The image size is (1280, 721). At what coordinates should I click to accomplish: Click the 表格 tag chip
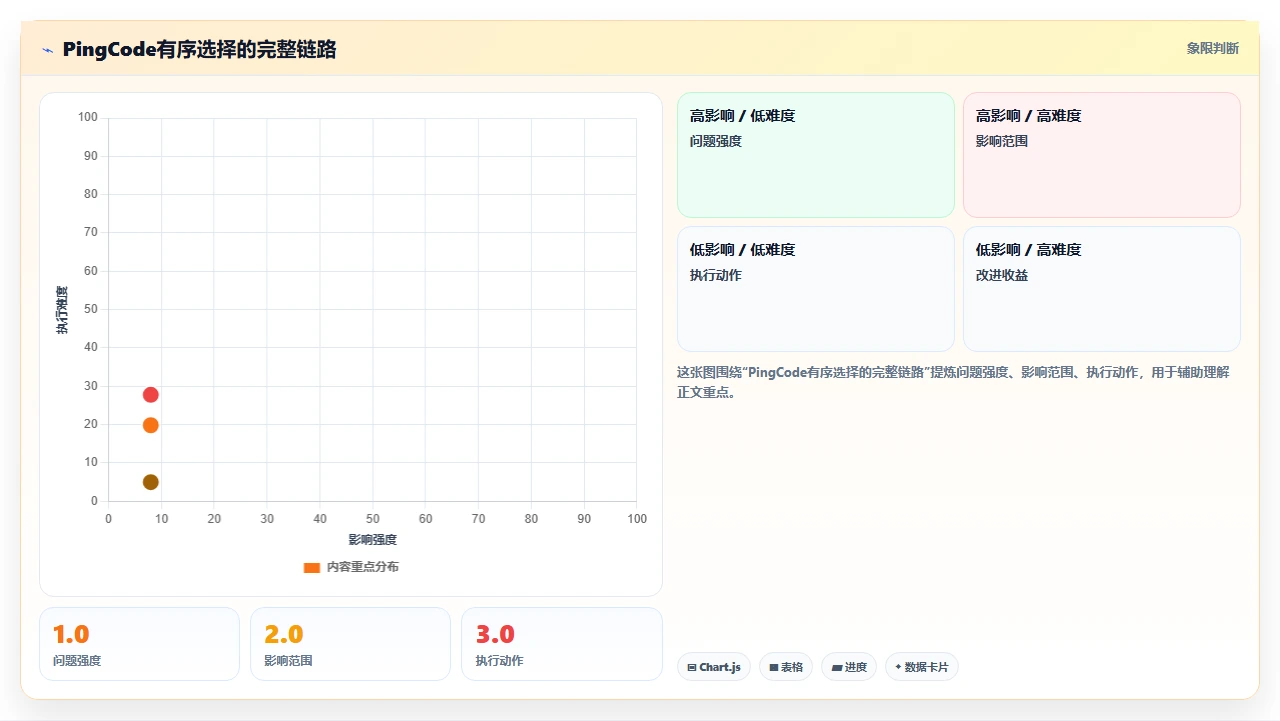pyautogui.click(x=786, y=667)
